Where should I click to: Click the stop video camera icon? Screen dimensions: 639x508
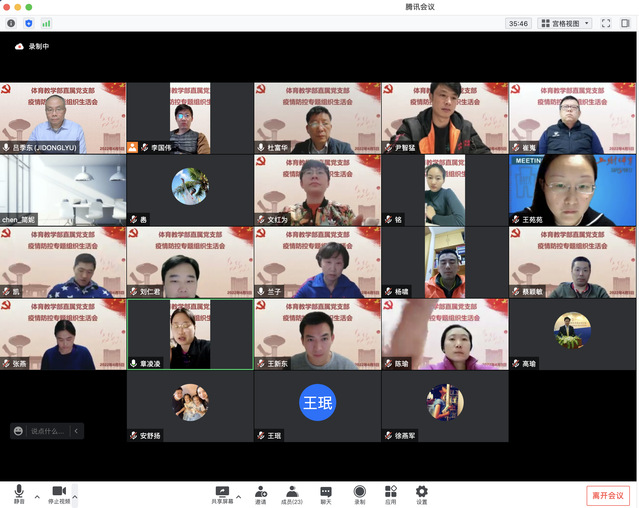pos(59,490)
